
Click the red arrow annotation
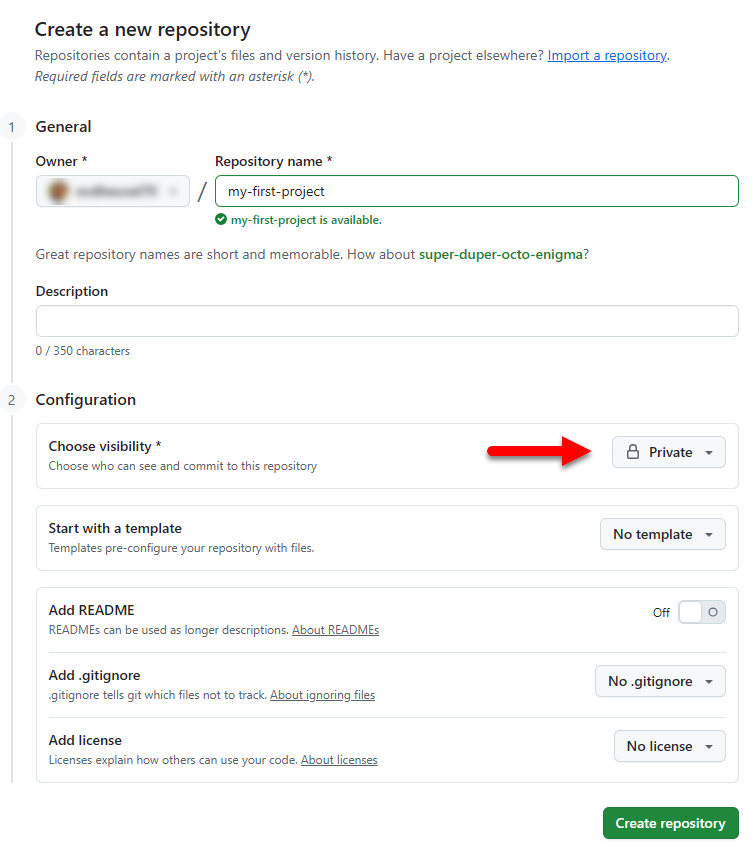540,452
